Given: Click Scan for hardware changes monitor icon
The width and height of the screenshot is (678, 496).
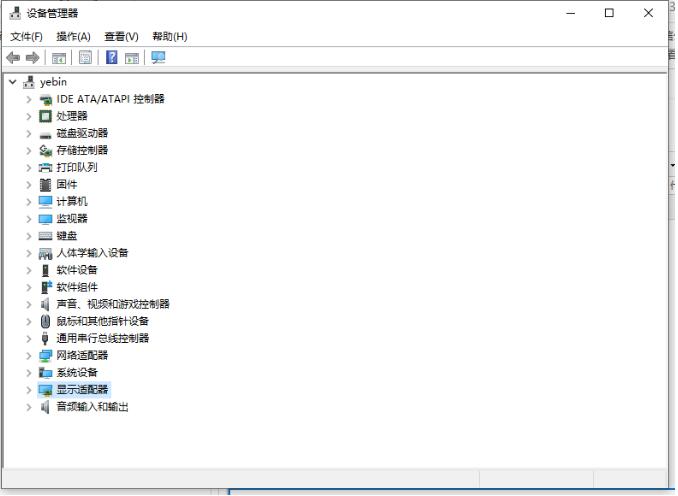Looking at the screenshot, I should point(158,58).
